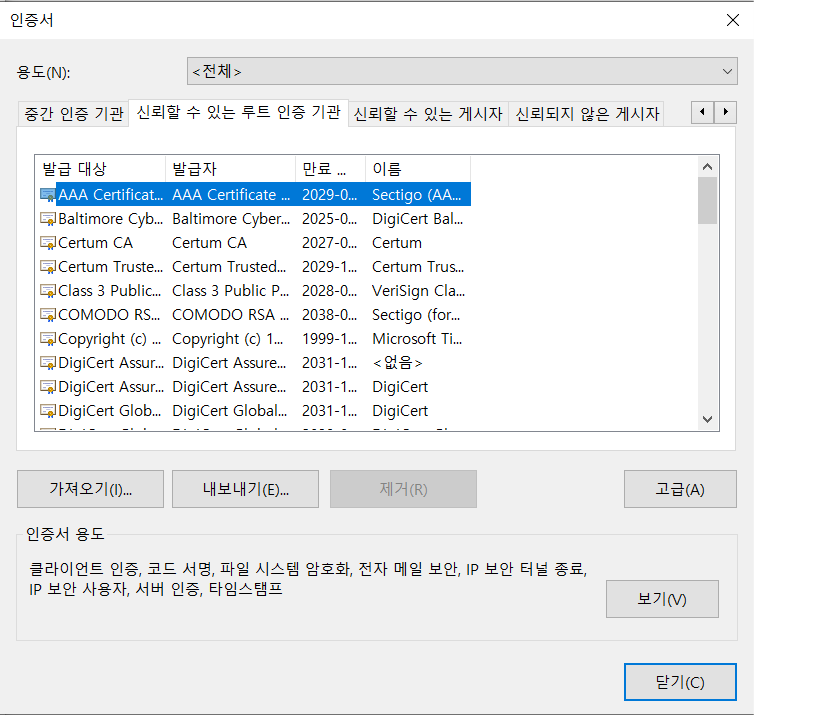Click the certificate icon beside Copyright (c) row
This screenshot has width=831, height=715.
tap(48, 339)
